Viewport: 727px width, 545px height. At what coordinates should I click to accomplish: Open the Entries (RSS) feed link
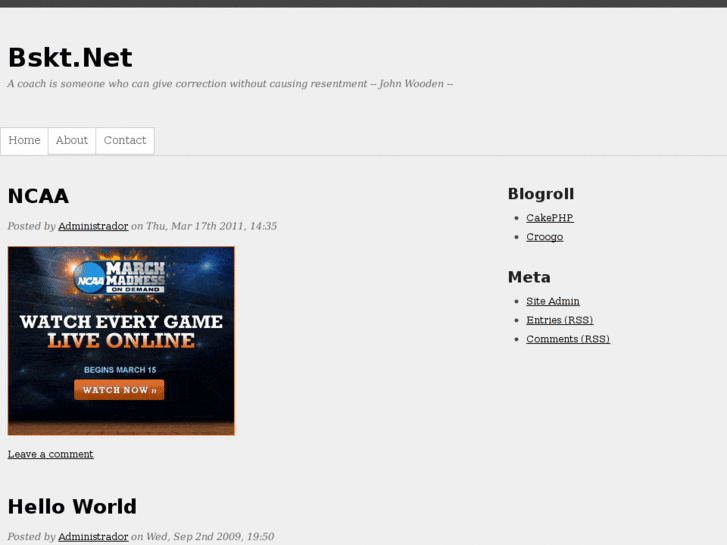[560, 320]
